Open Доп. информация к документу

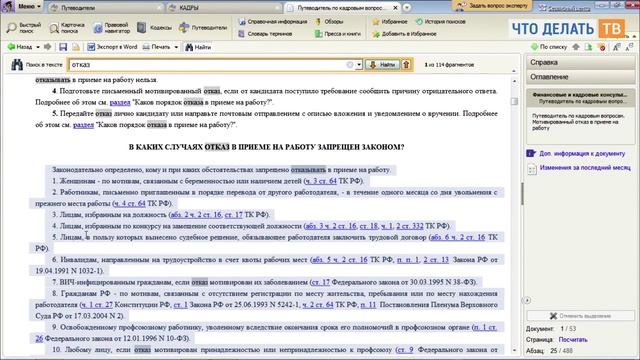point(576,153)
